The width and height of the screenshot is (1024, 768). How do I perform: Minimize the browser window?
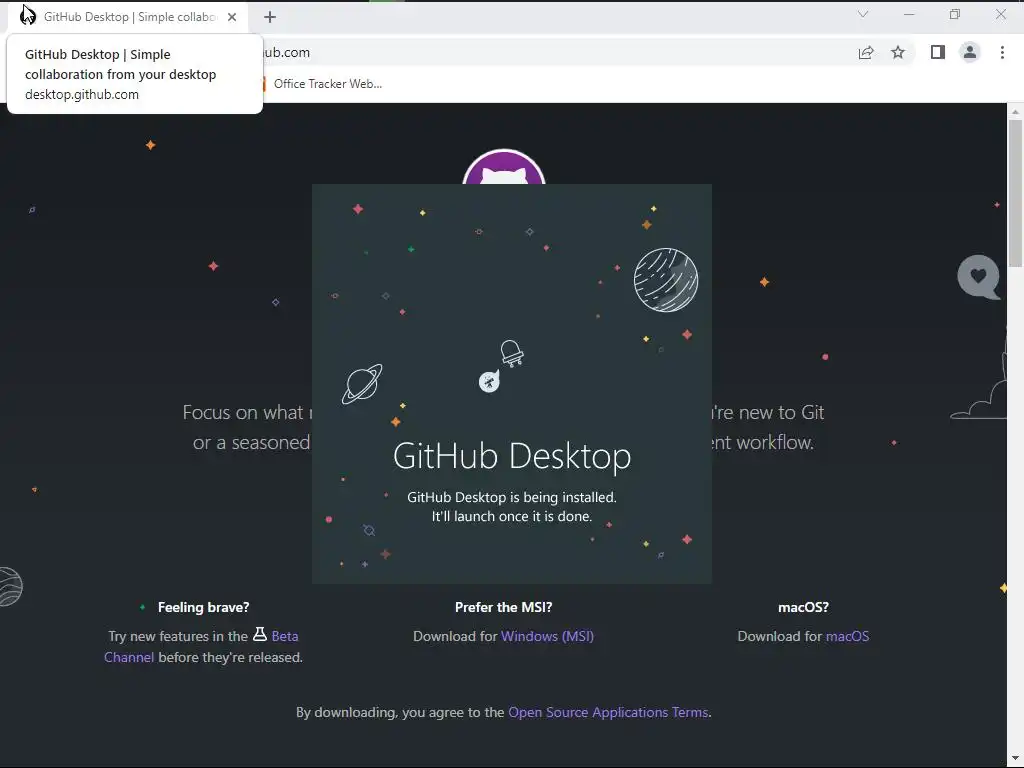click(x=909, y=14)
